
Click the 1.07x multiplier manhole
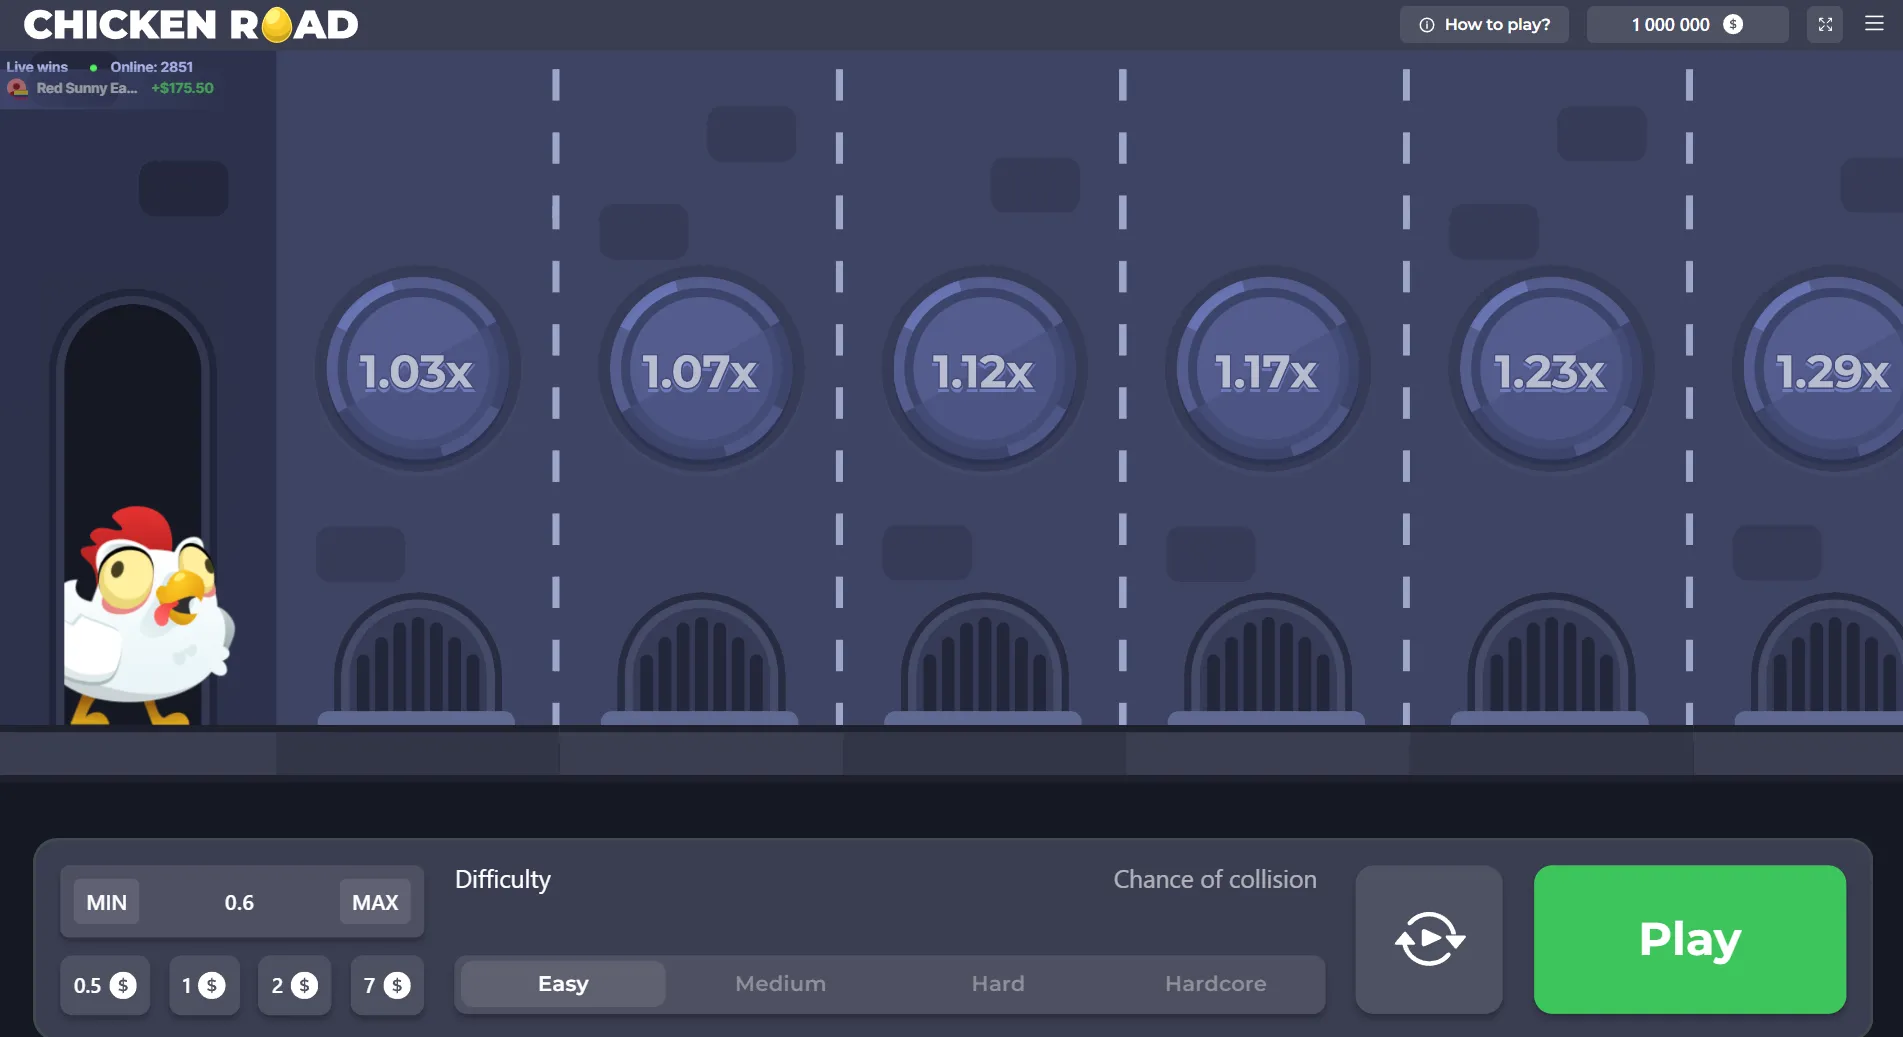[x=700, y=370]
